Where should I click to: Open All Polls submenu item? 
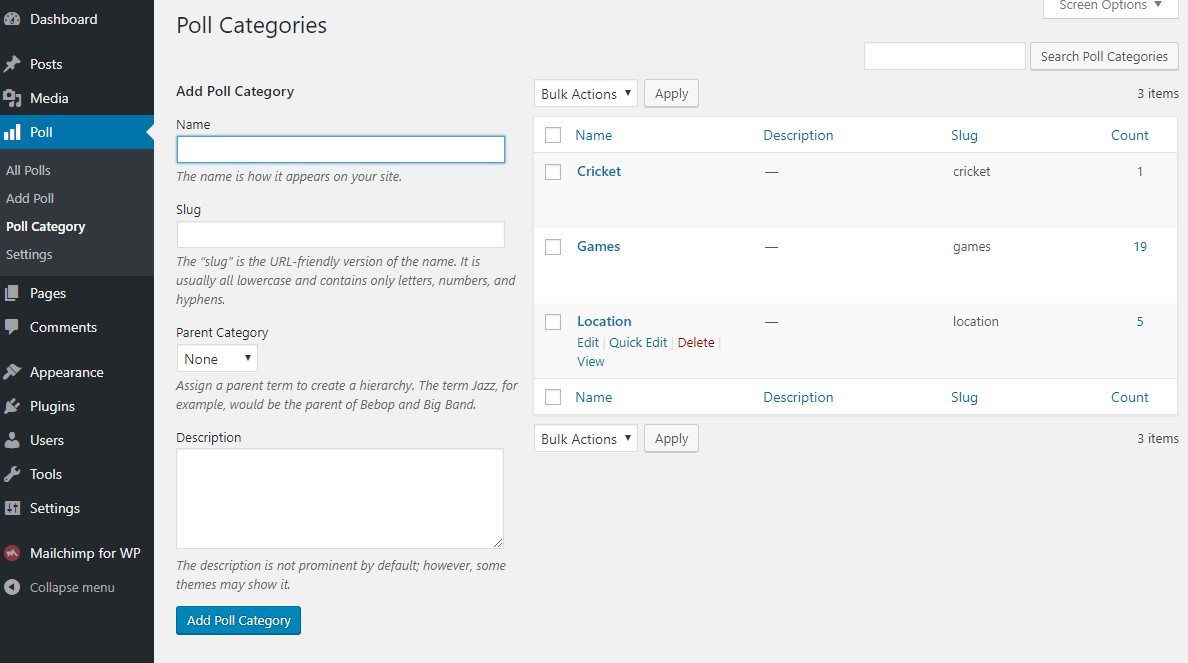click(x=28, y=170)
